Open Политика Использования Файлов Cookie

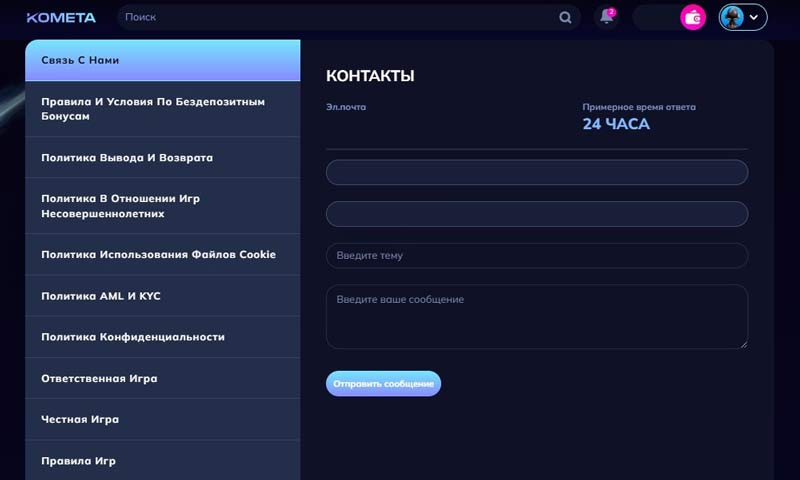(163, 255)
